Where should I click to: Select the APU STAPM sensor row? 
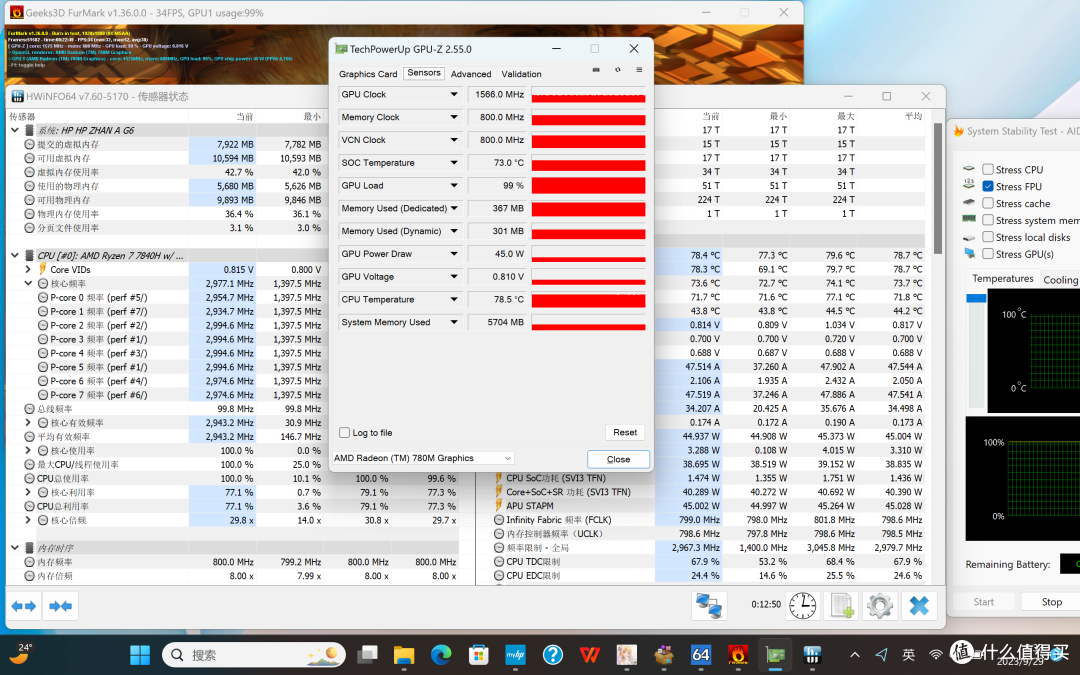click(x=709, y=506)
